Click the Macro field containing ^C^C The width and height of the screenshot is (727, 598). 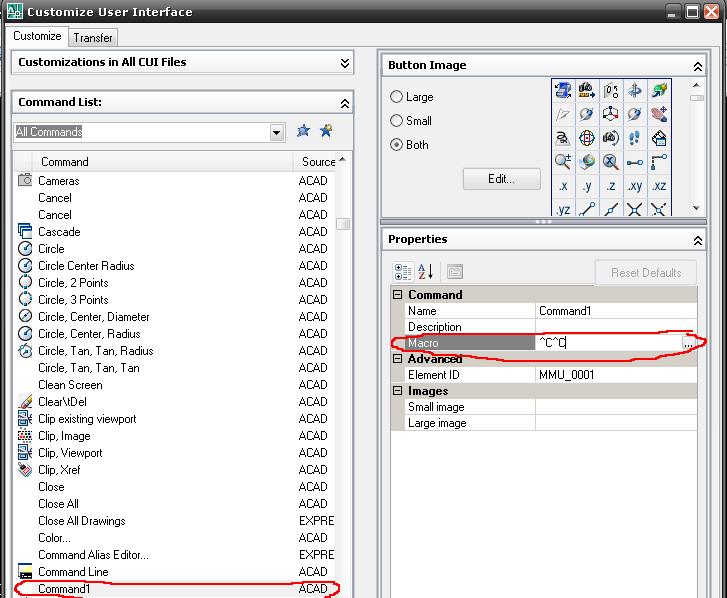click(608, 343)
